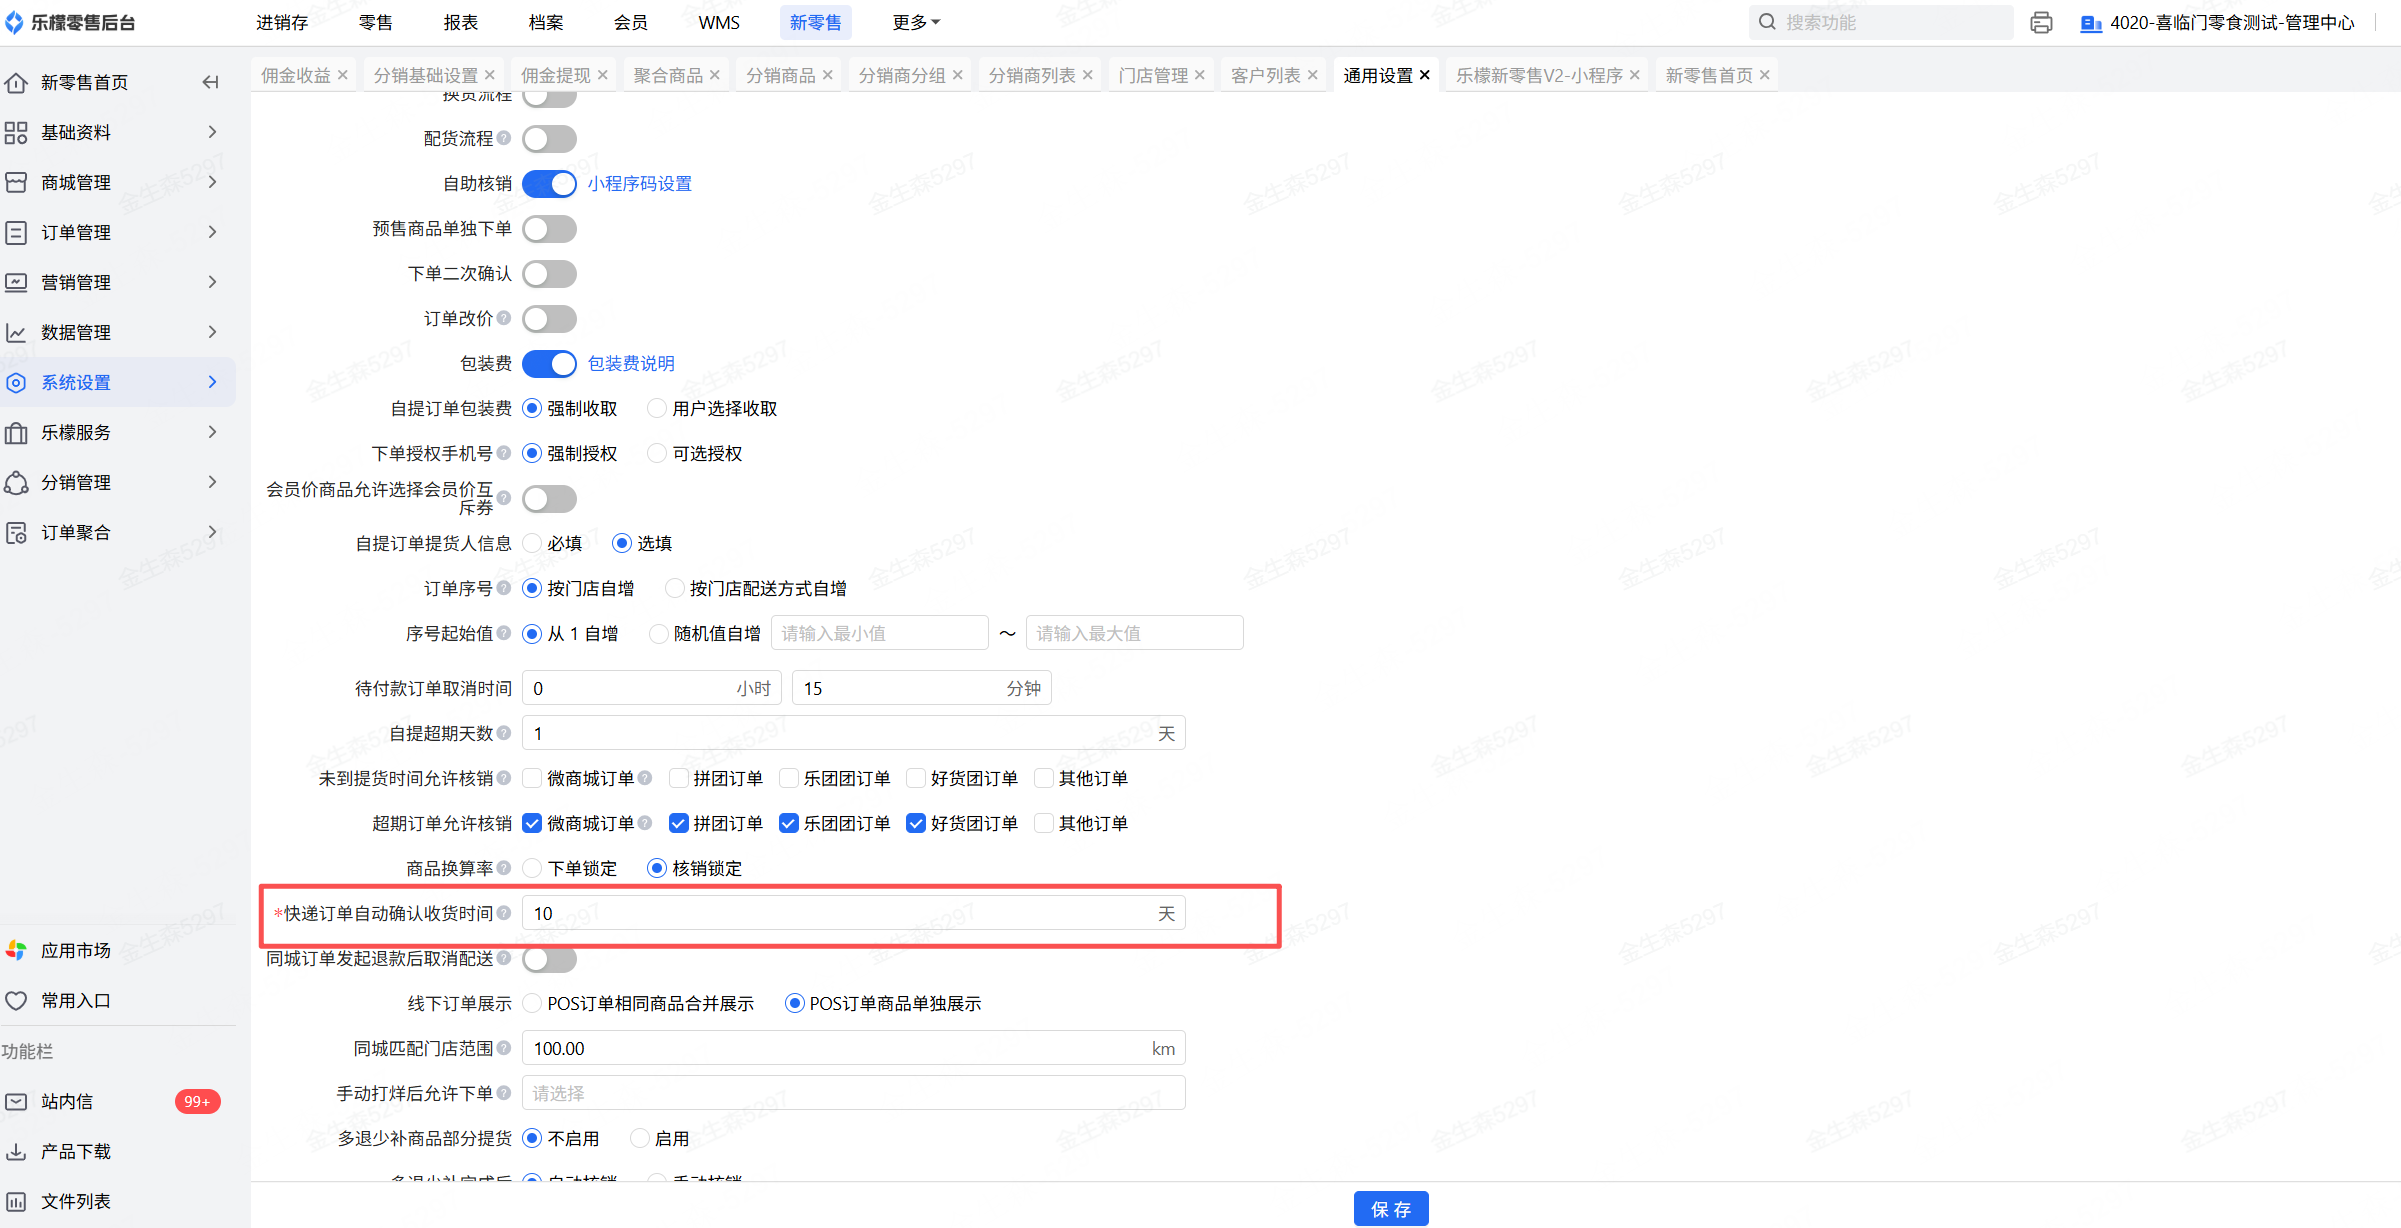
Task: Click 产品下载 download icon
Action: tap(16, 1151)
